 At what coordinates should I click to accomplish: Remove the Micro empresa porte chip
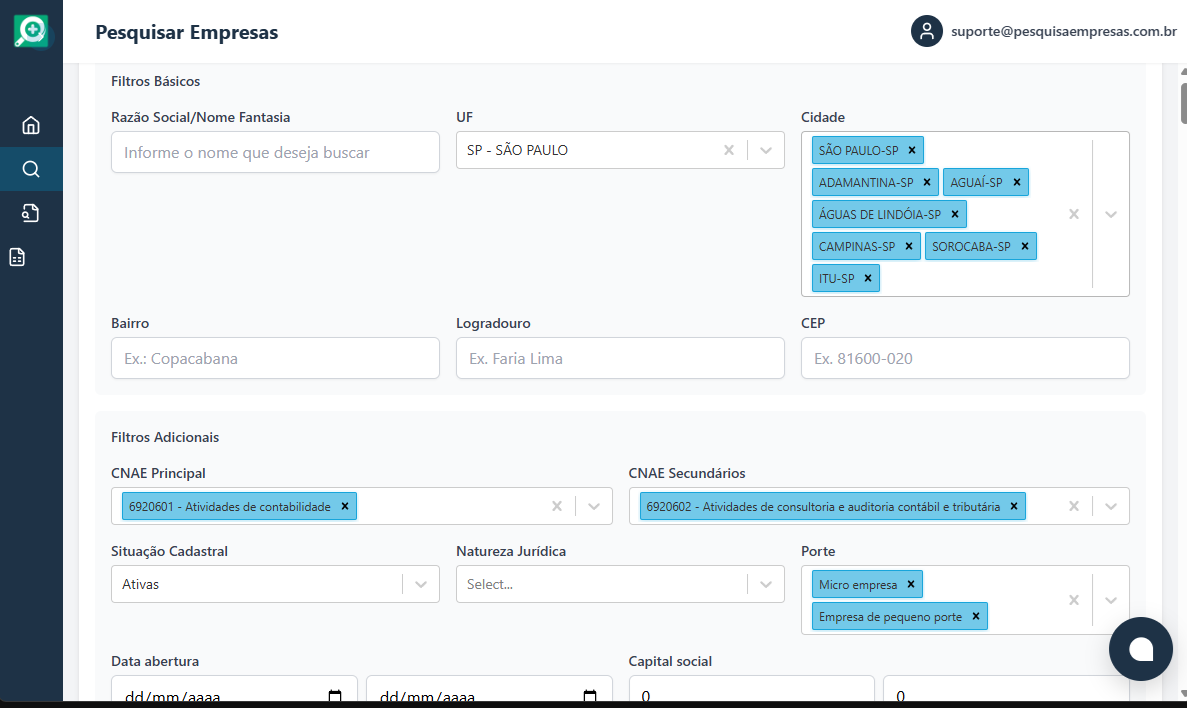click(x=910, y=583)
